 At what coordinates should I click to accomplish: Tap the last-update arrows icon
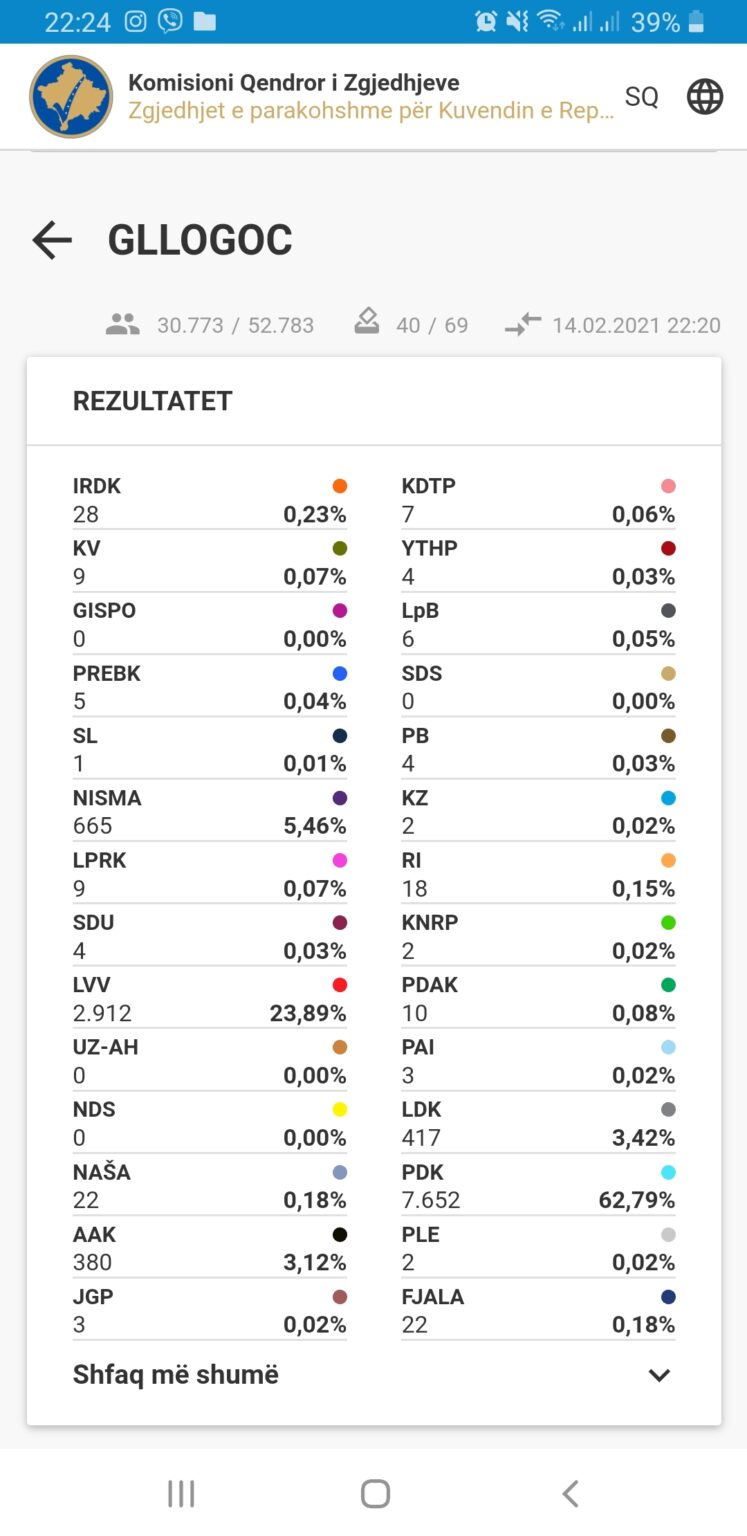[523, 325]
